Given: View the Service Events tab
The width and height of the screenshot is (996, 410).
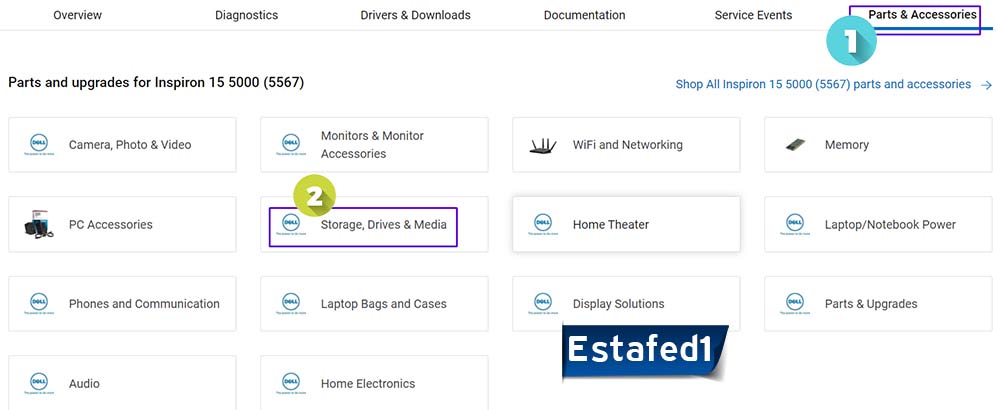Looking at the screenshot, I should coord(753,15).
